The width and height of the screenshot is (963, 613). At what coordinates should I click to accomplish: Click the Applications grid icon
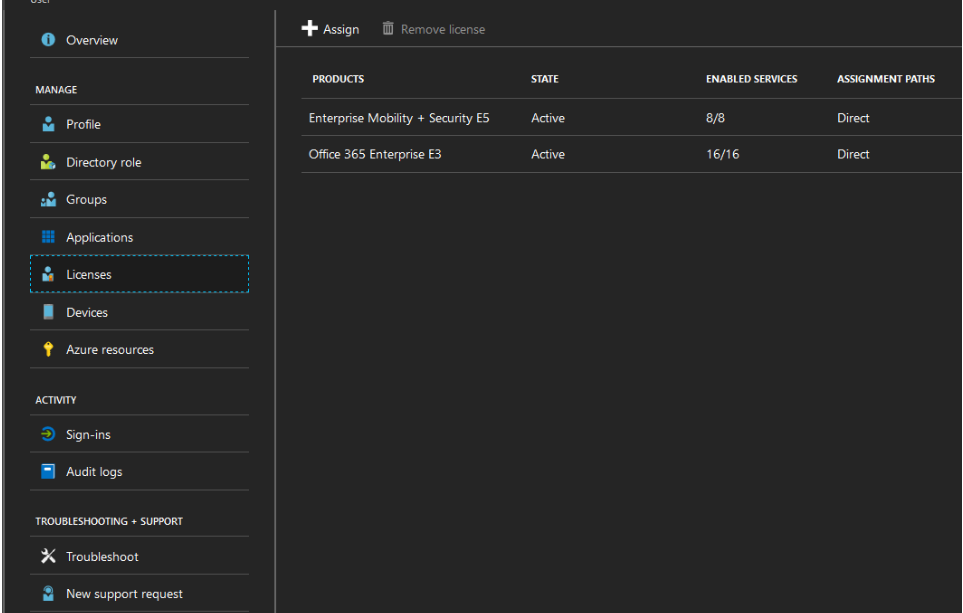coord(48,237)
